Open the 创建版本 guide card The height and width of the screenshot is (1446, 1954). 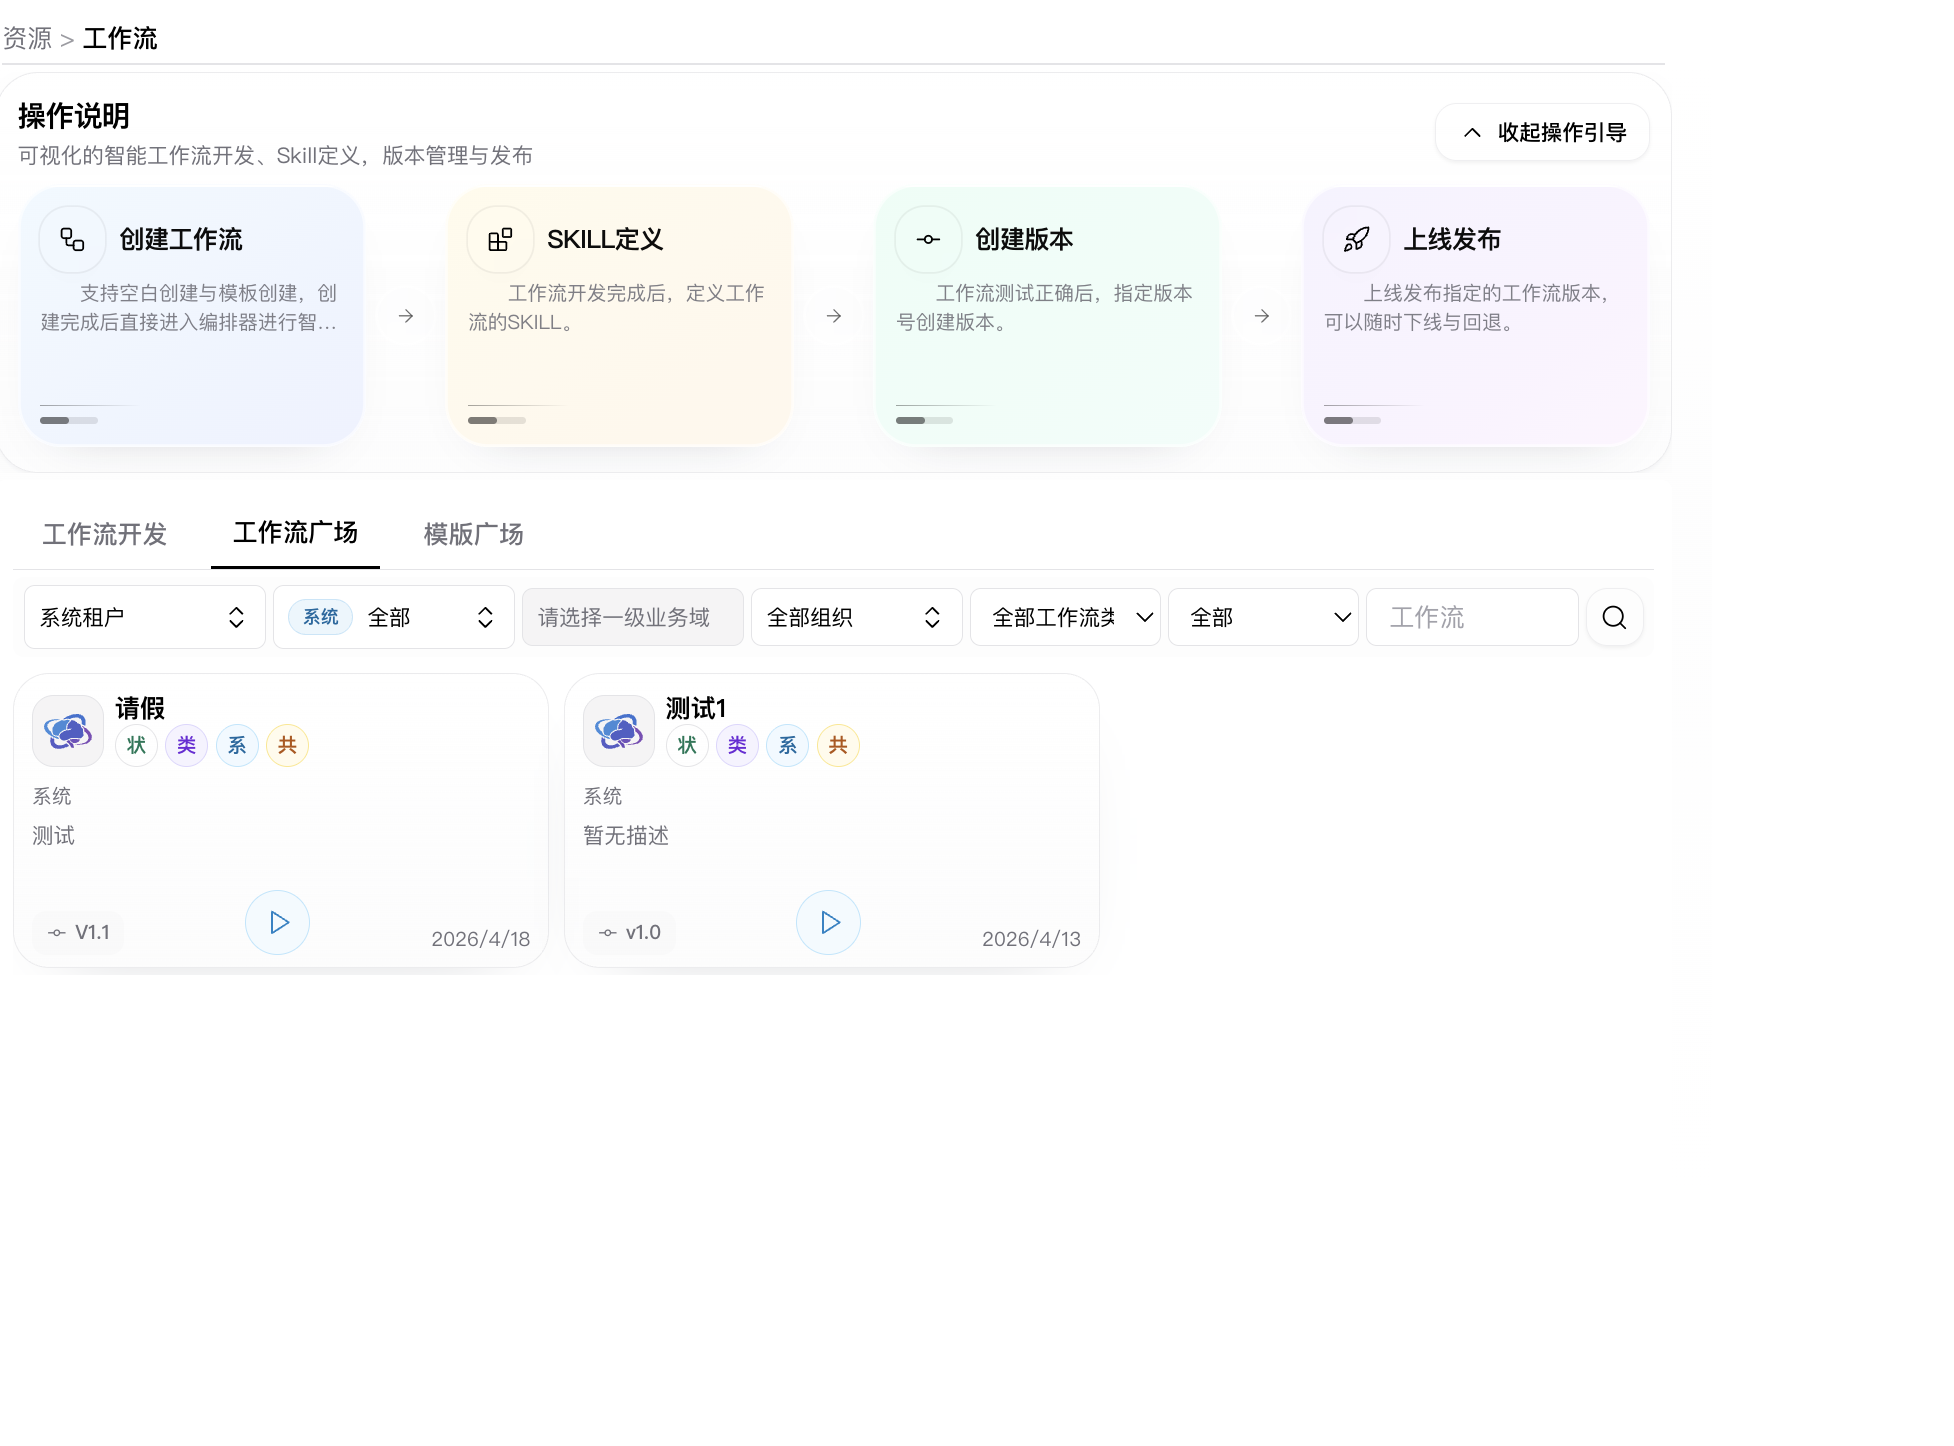1048,316
